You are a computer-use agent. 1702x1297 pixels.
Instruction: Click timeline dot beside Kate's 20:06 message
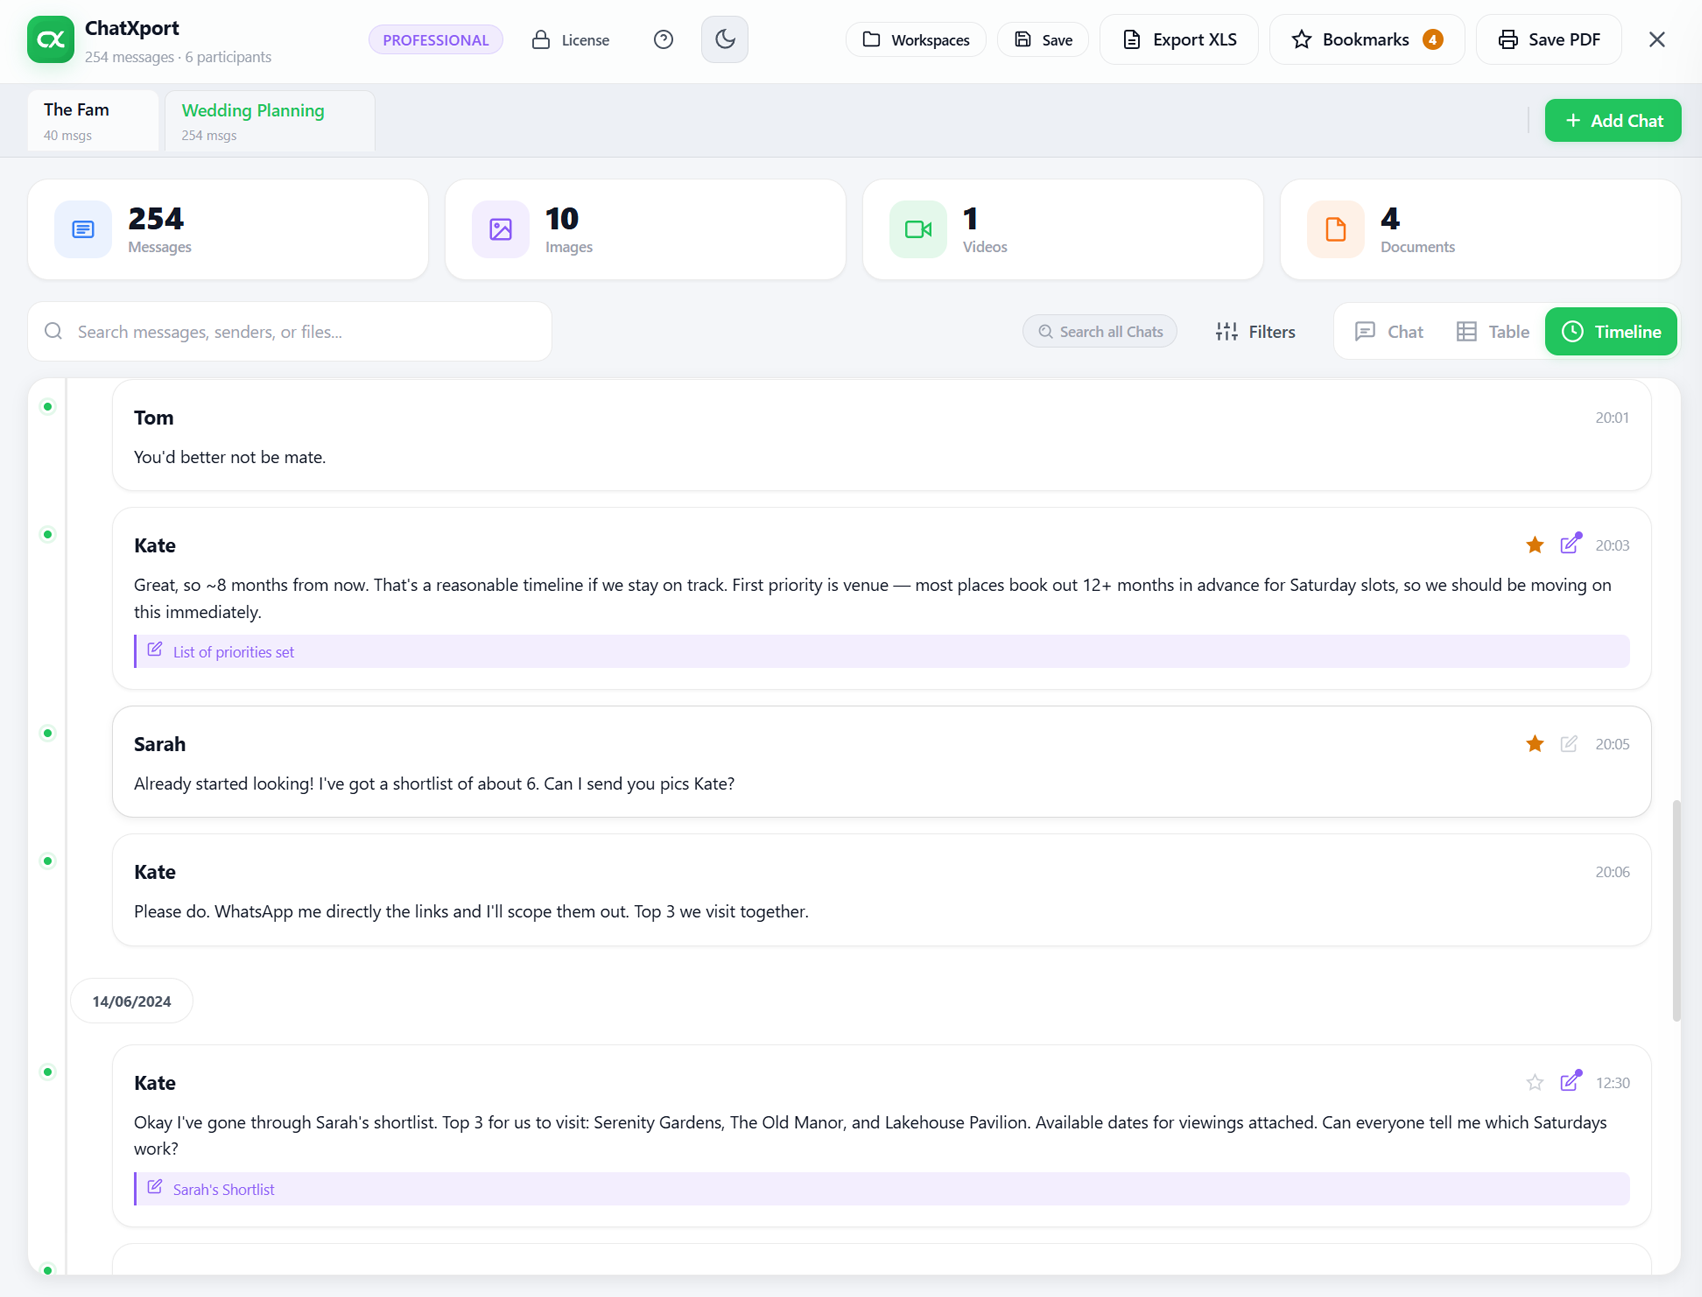coord(47,861)
